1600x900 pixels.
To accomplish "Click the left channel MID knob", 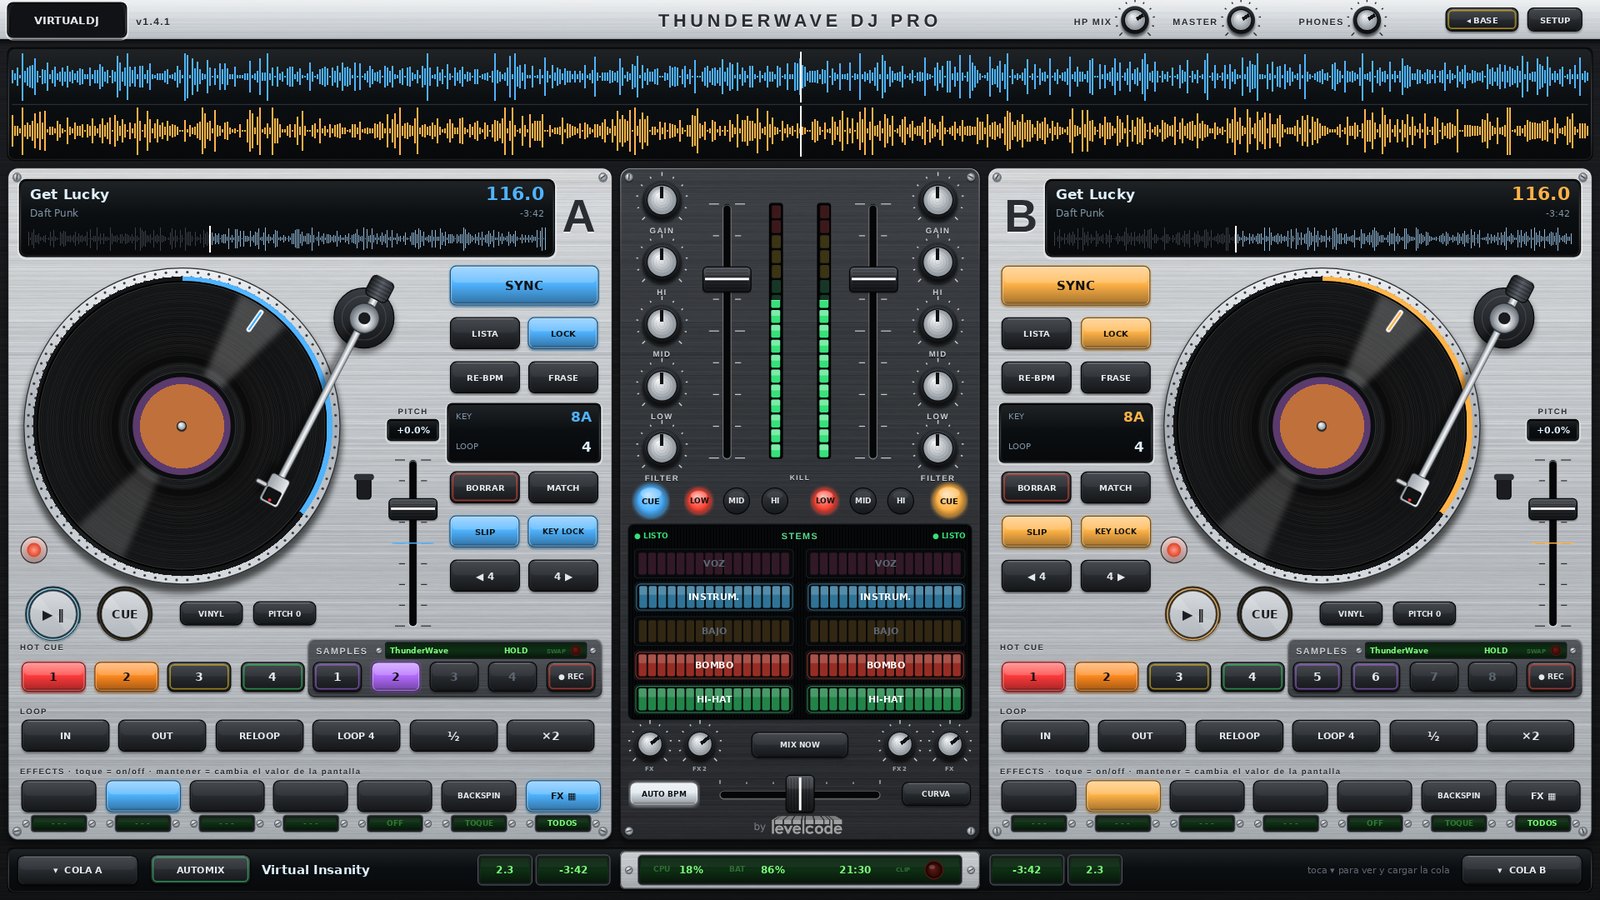I will coord(661,325).
